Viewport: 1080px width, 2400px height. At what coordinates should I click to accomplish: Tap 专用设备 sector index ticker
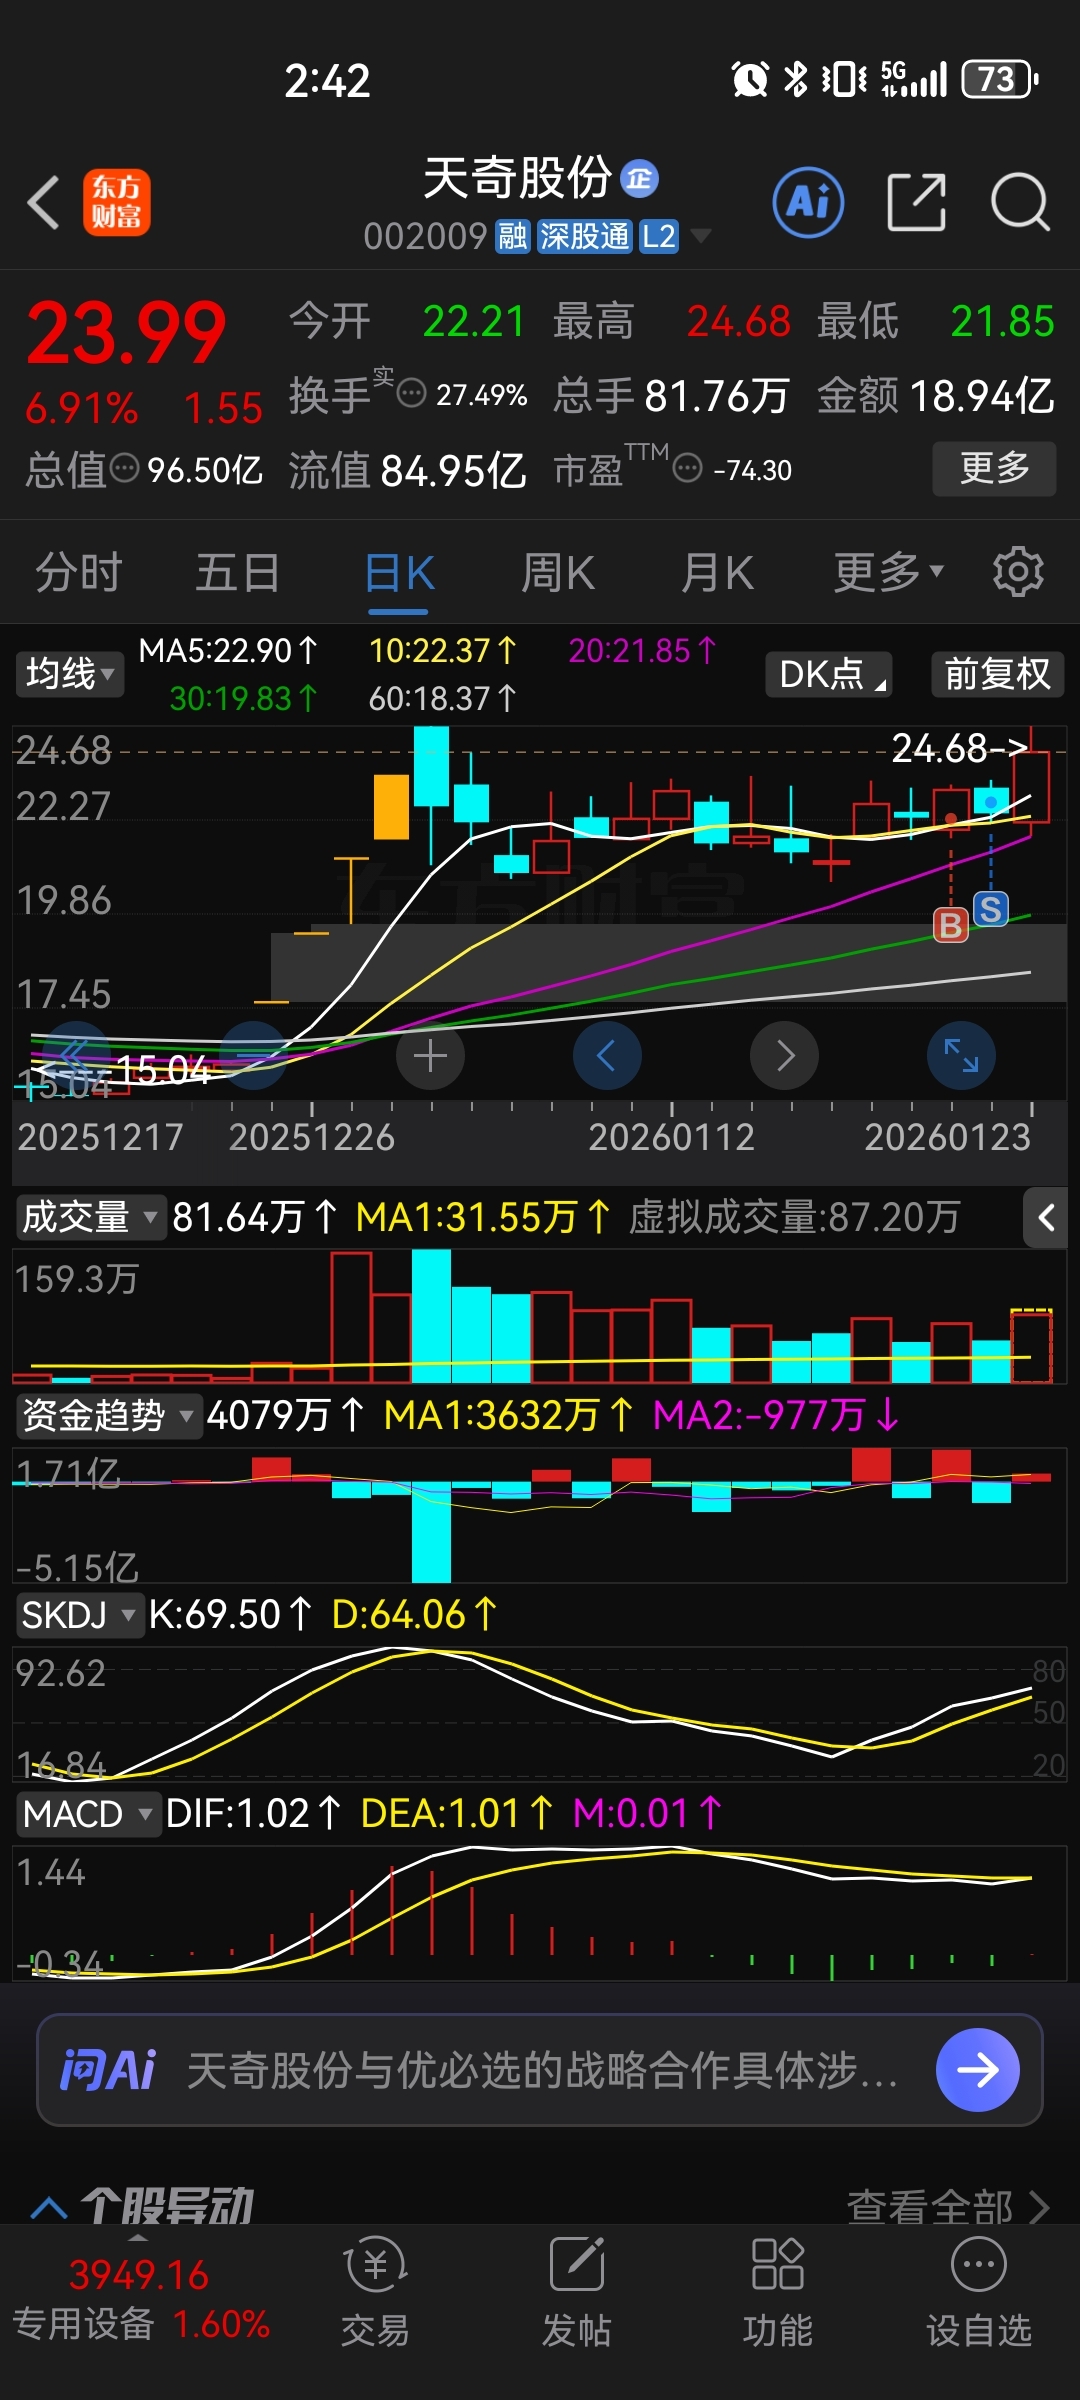(141, 2298)
